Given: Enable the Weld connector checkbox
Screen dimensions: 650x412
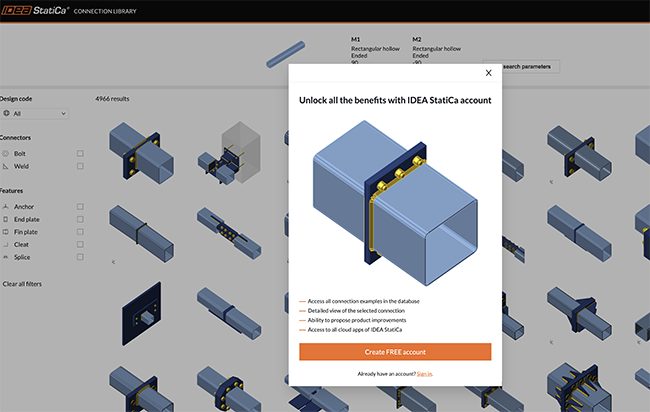Looking at the screenshot, I should pyautogui.click(x=80, y=166).
